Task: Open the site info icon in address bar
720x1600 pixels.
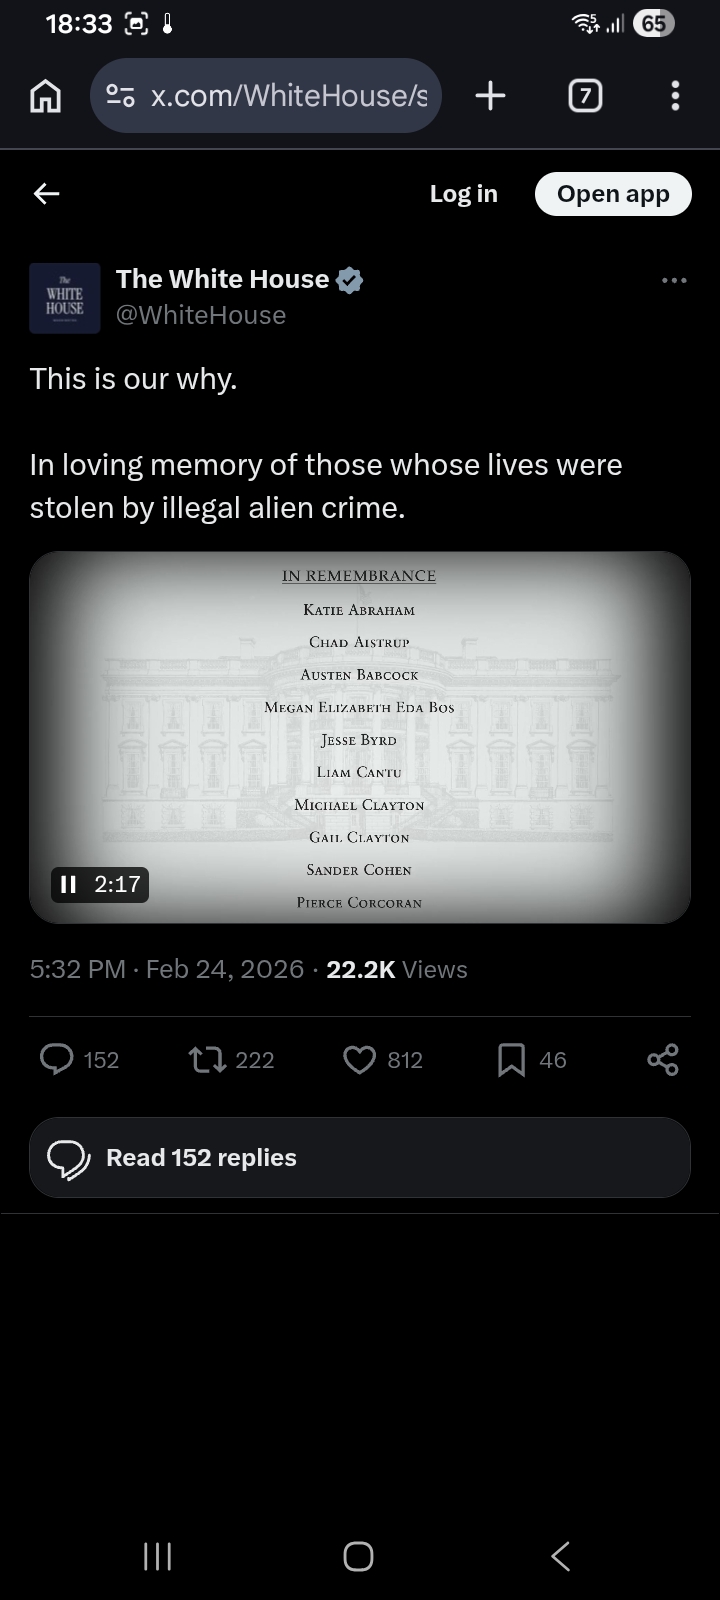Action: [x=121, y=96]
